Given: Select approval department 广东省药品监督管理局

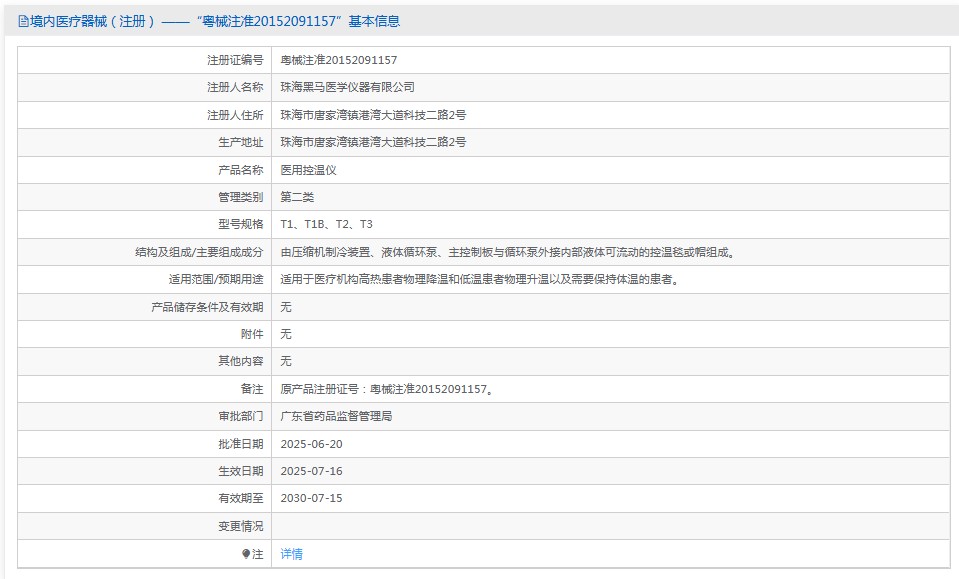Looking at the screenshot, I should [336, 416].
